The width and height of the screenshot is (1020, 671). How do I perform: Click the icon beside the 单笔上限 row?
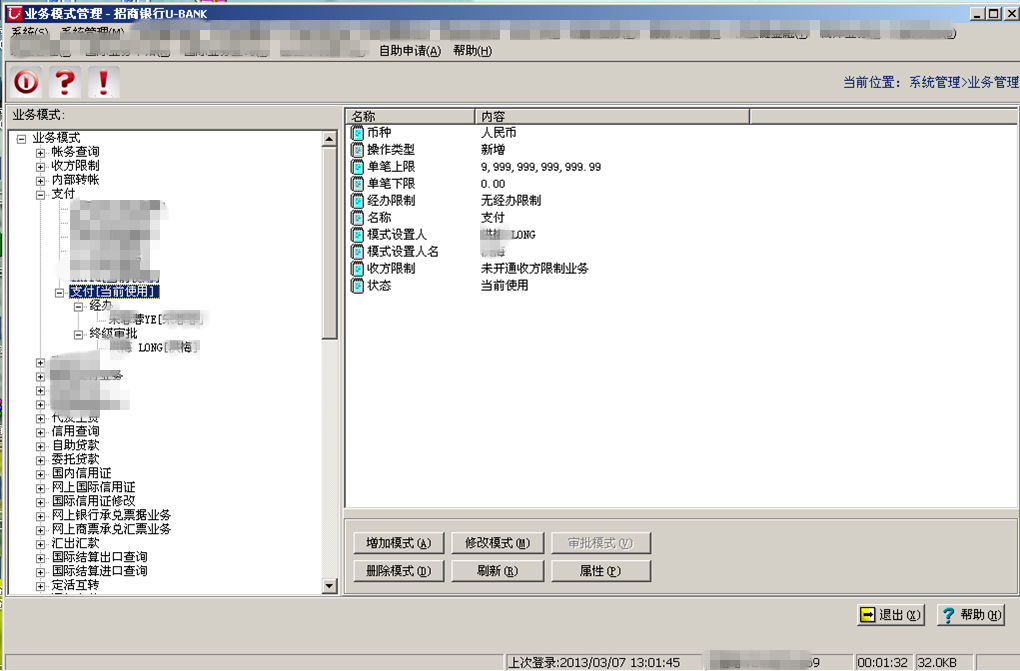pos(357,167)
